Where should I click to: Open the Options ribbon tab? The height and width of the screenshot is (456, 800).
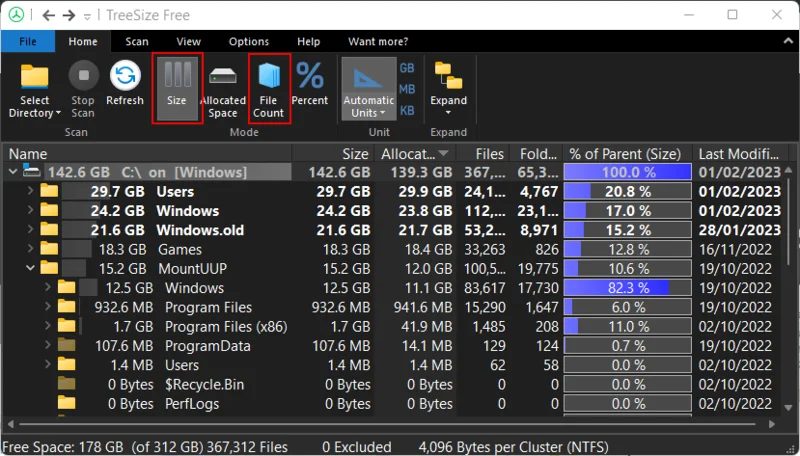point(248,42)
